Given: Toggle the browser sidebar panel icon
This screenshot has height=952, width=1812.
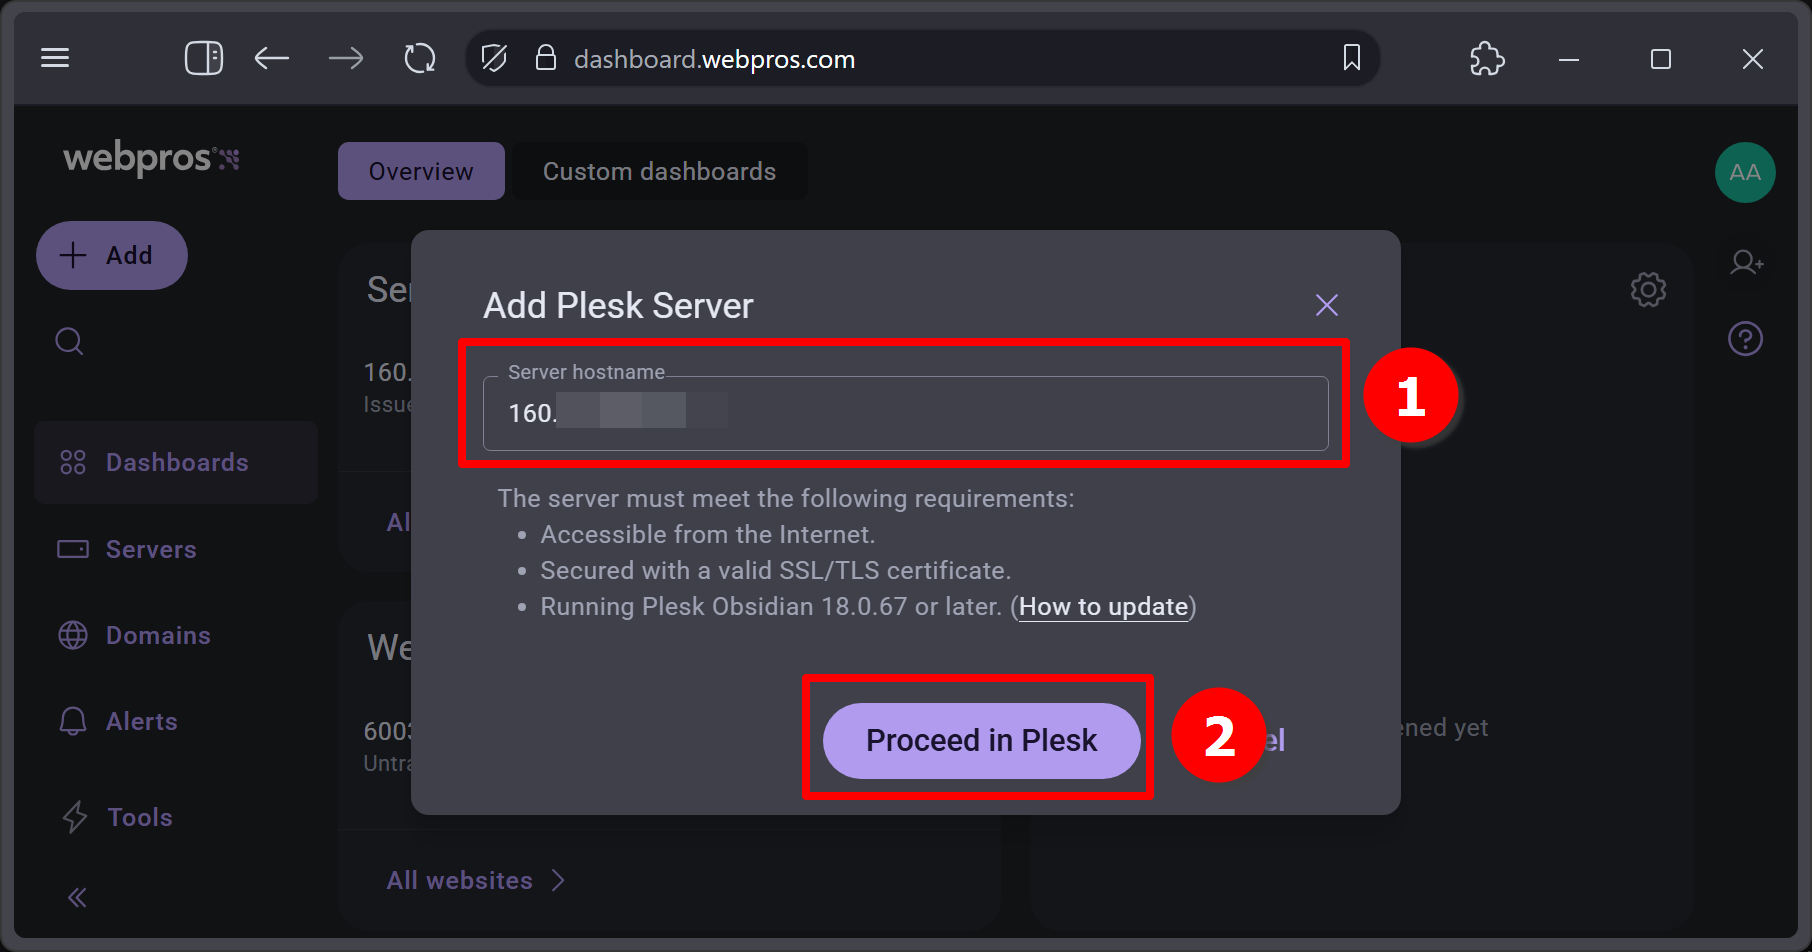Looking at the screenshot, I should tap(204, 58).
